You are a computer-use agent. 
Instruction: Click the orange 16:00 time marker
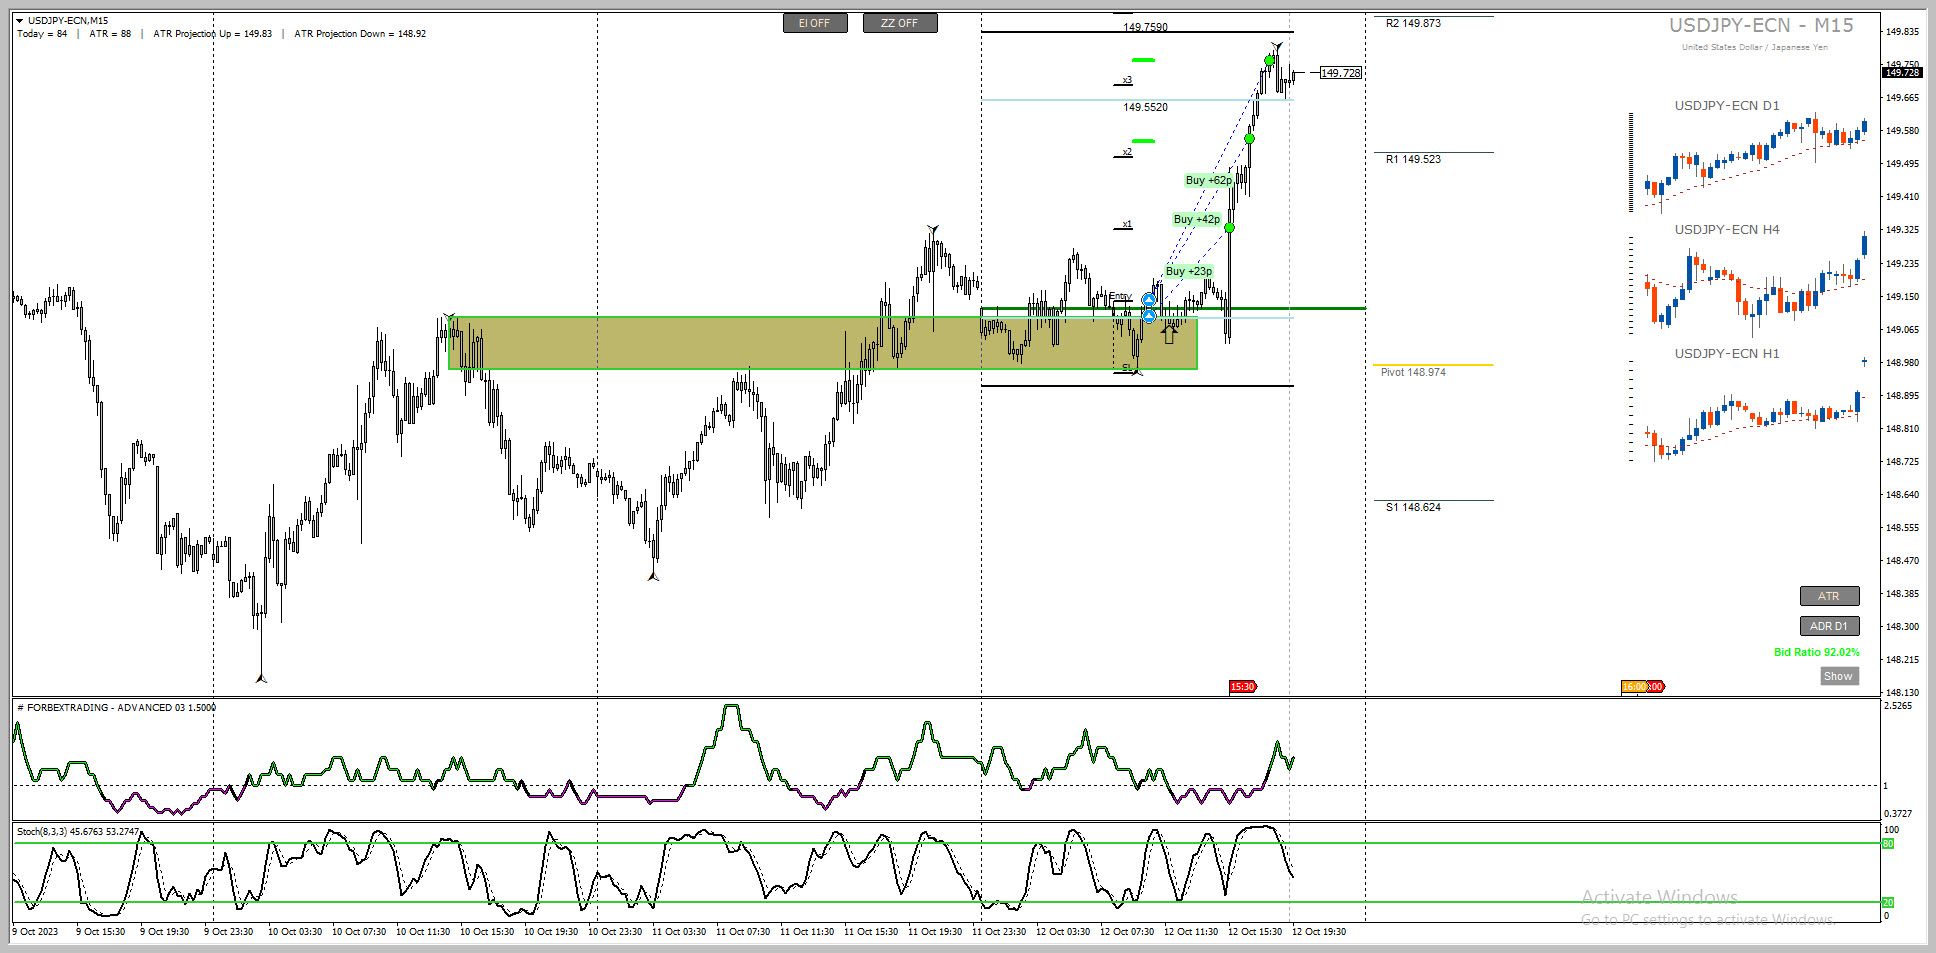pos(1634,686)
